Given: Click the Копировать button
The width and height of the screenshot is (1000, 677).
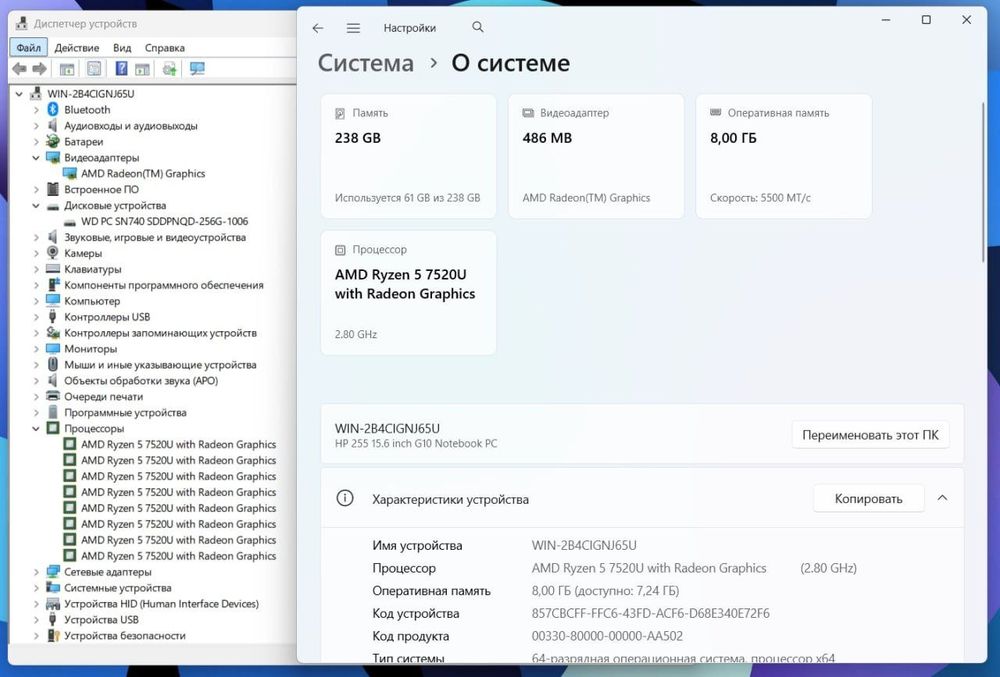Looking at the screenshot, I should click(868, 499).
